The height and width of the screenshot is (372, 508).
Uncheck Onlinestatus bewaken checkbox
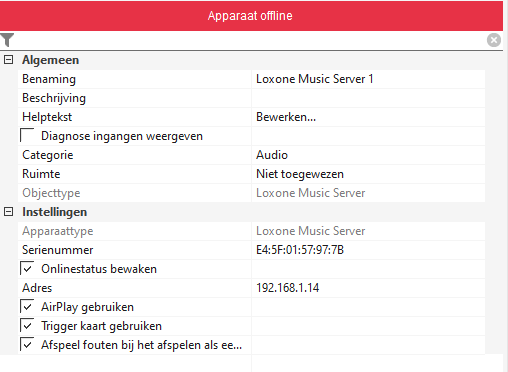[x=27, y=269]
